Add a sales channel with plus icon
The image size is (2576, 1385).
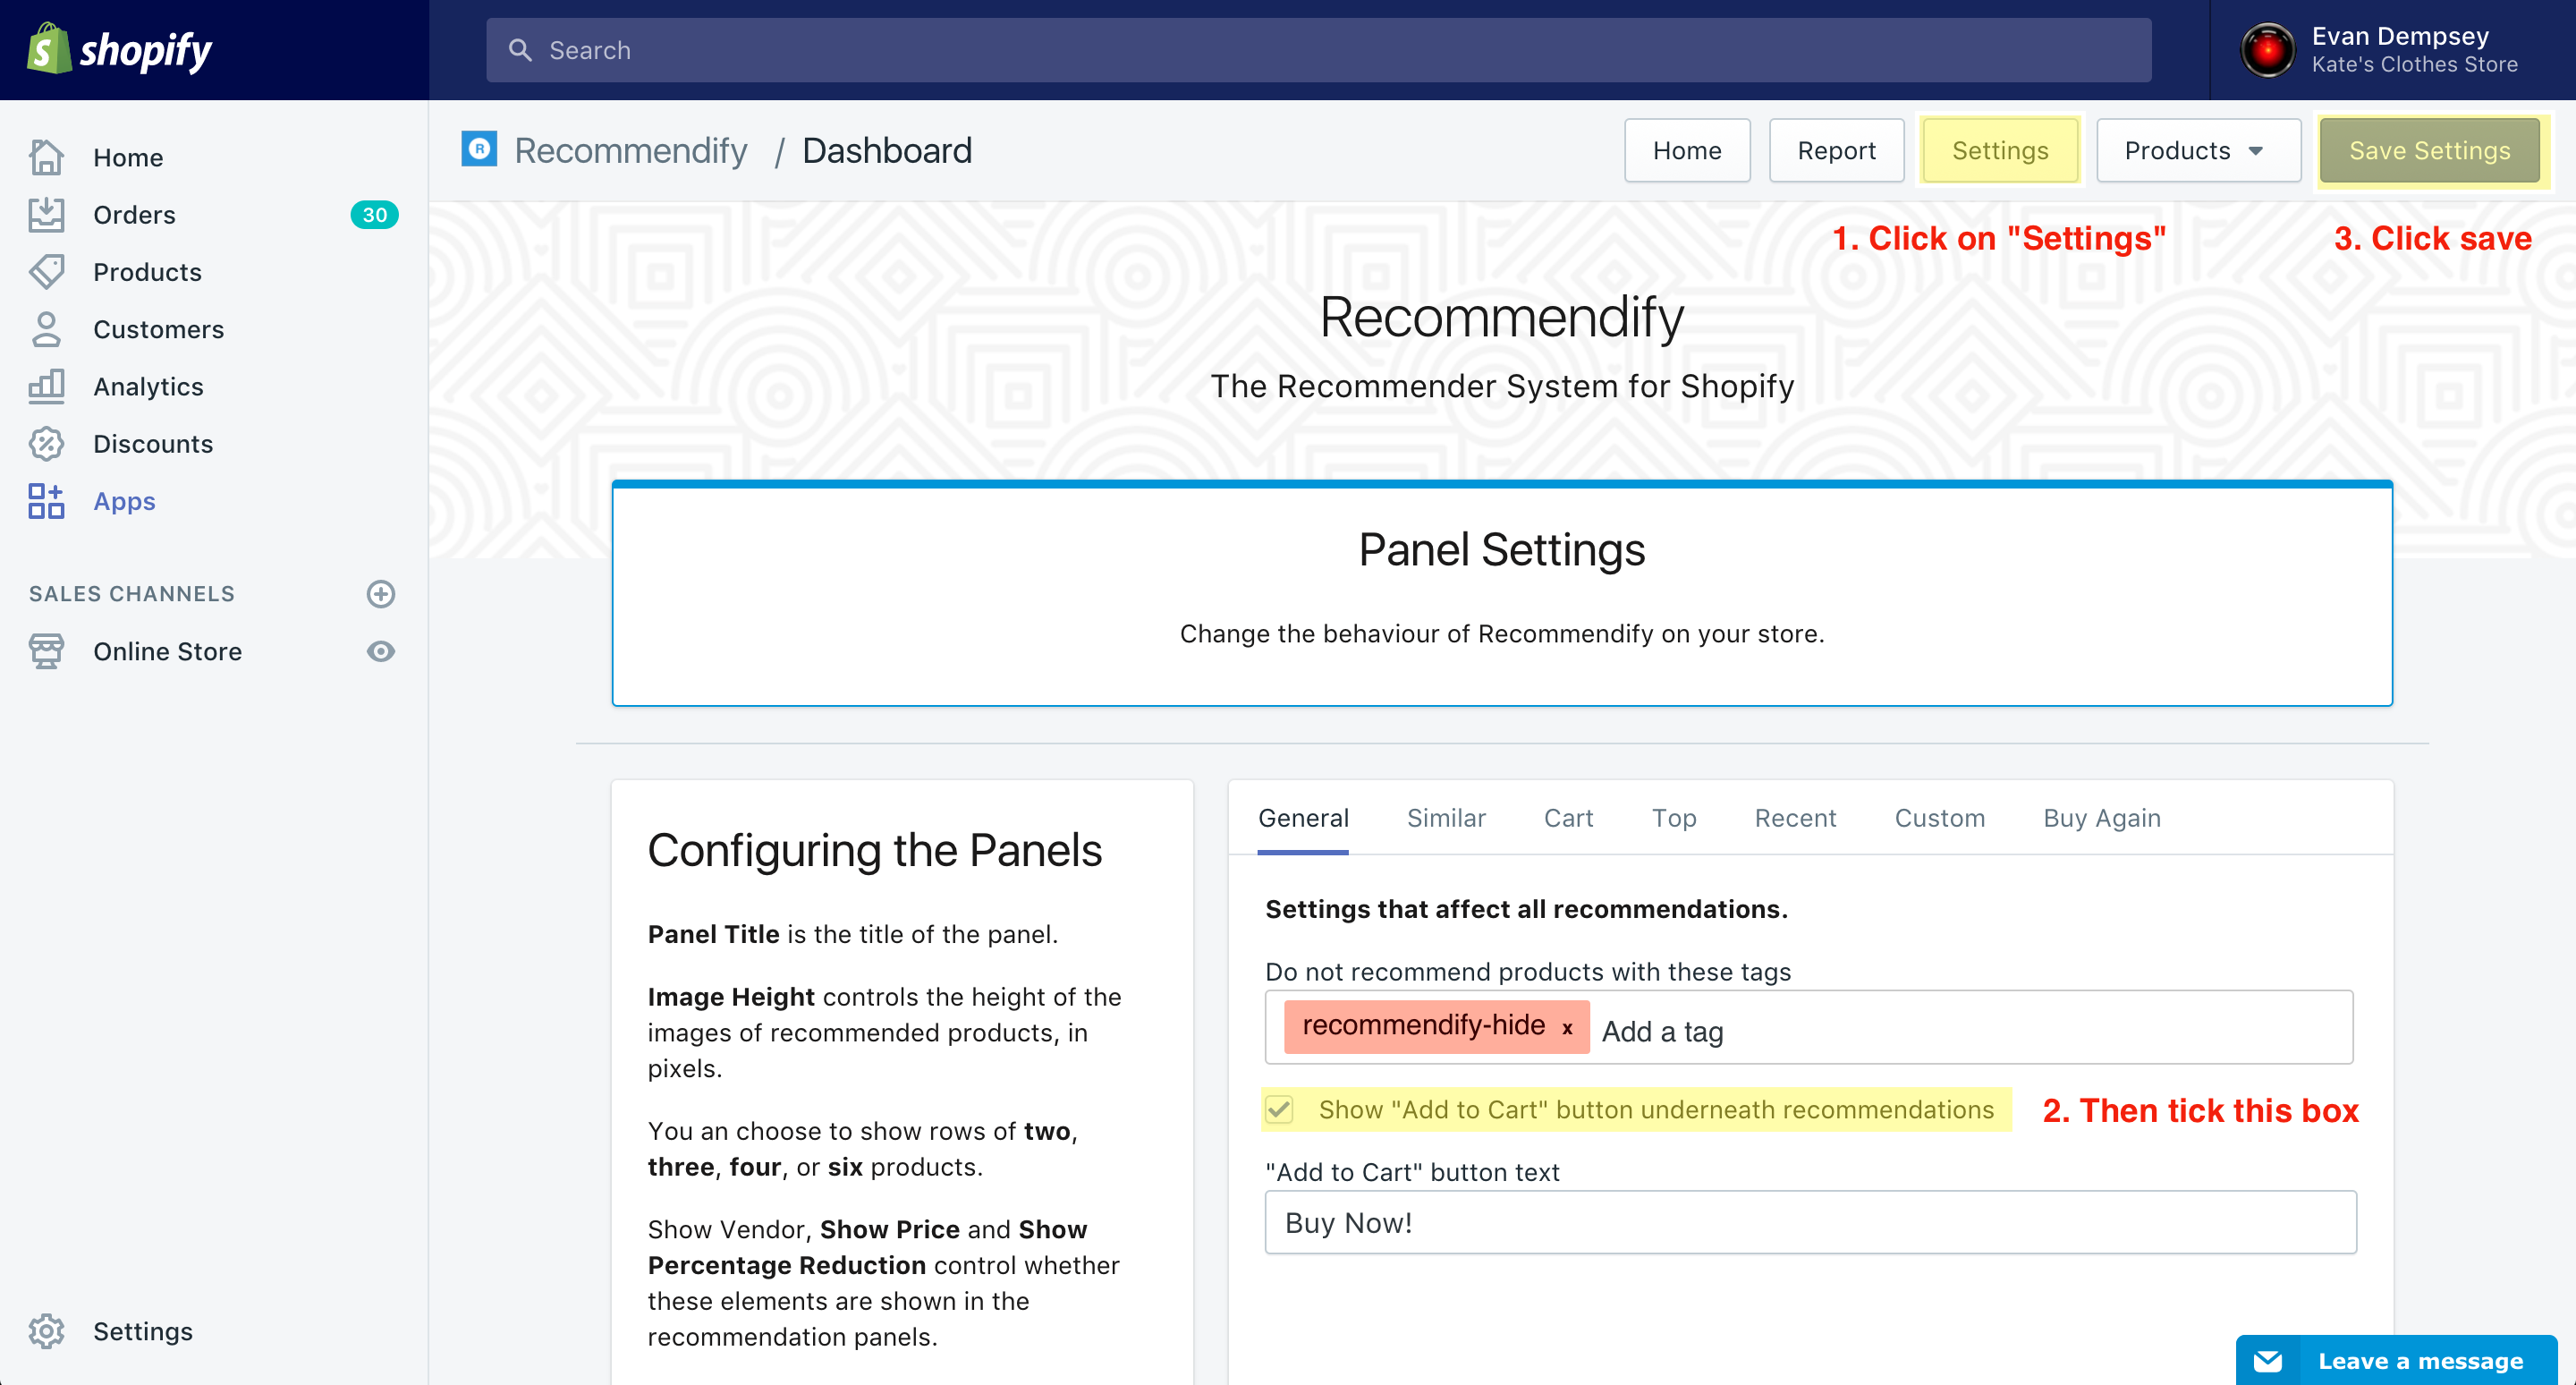coord(380,594)
